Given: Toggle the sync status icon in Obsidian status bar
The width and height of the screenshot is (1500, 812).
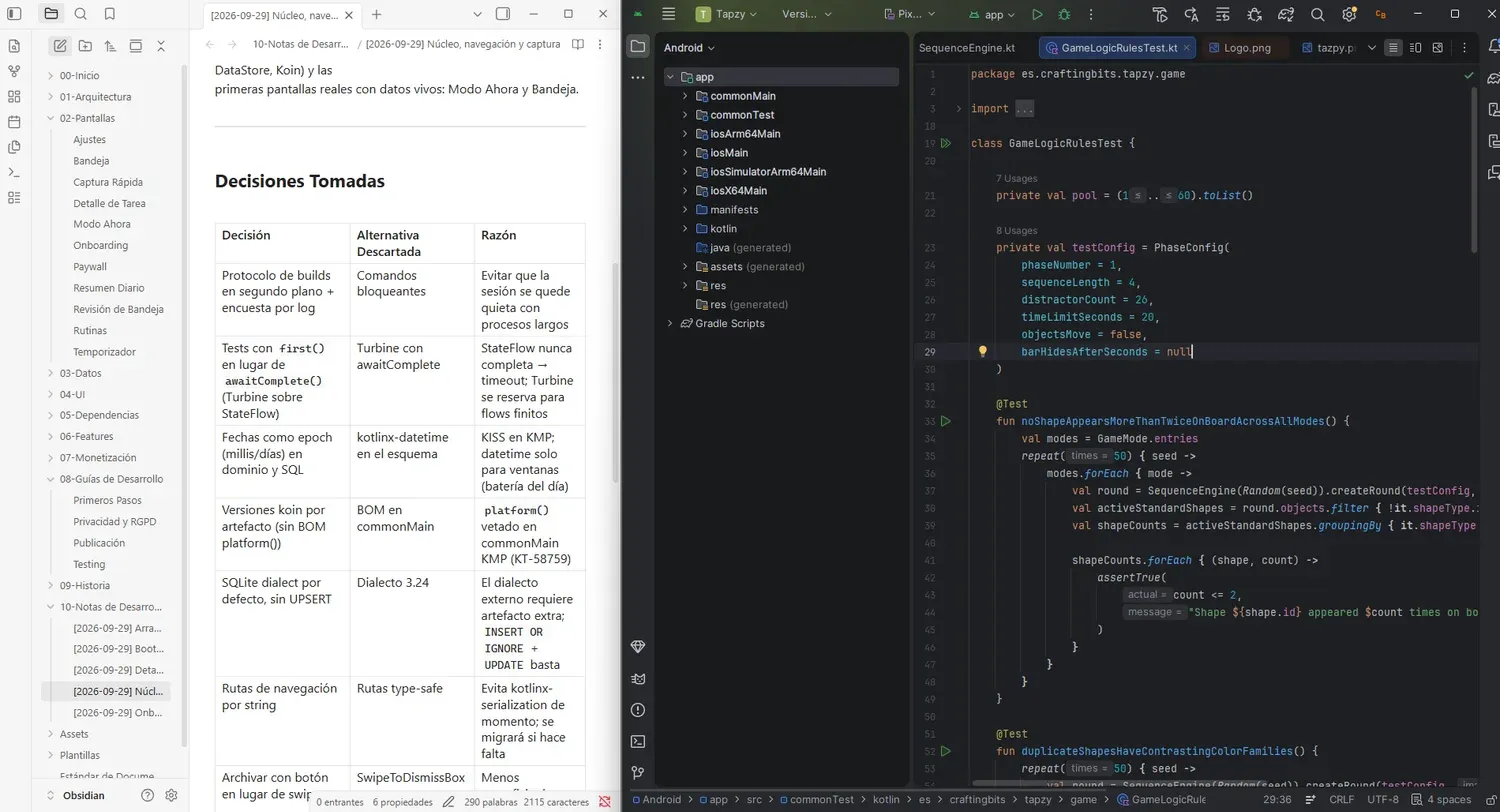Looking at the screenshot, I should [604, 802].
